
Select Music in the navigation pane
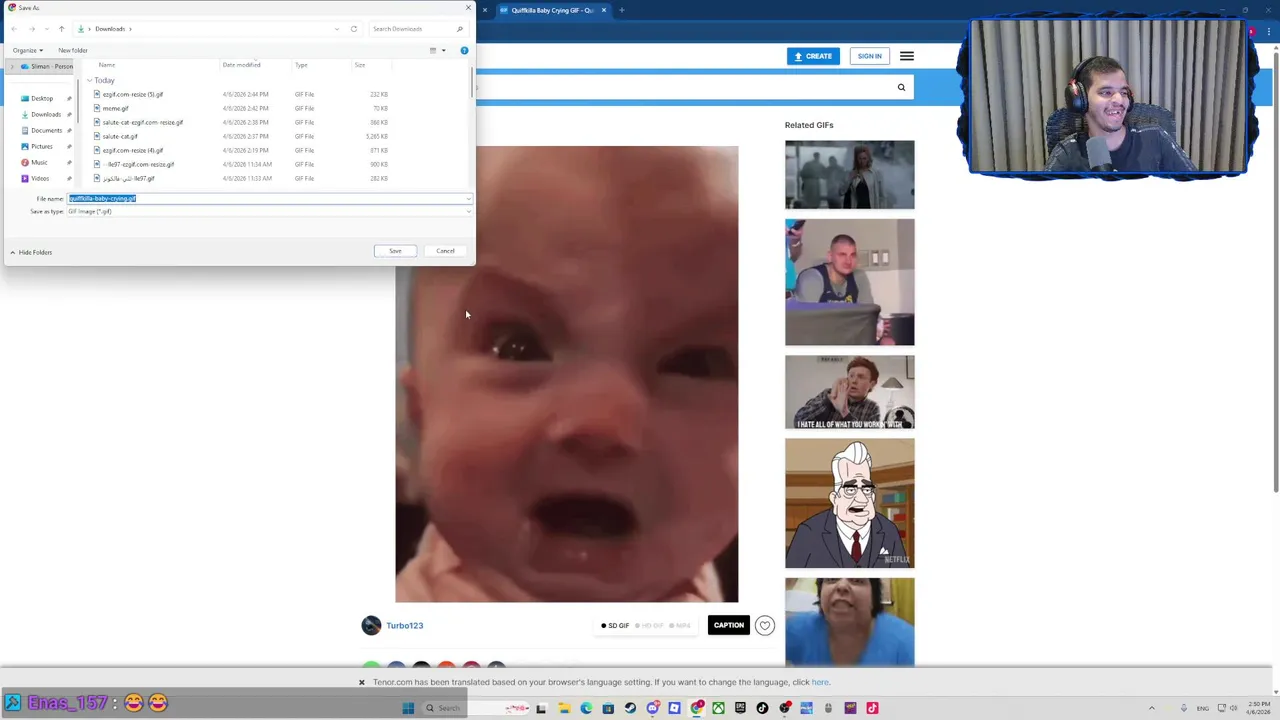click(x=39, y=162)
